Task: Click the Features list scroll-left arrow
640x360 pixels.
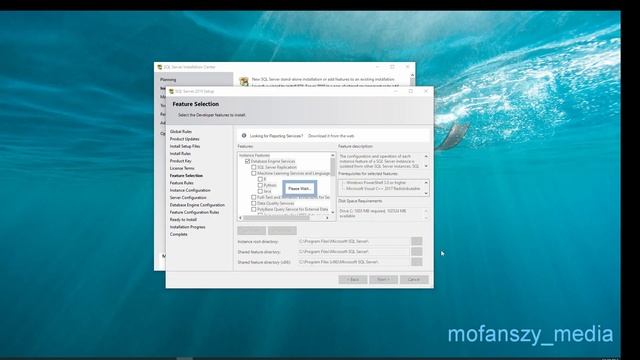Action: [x=240, y=218]
